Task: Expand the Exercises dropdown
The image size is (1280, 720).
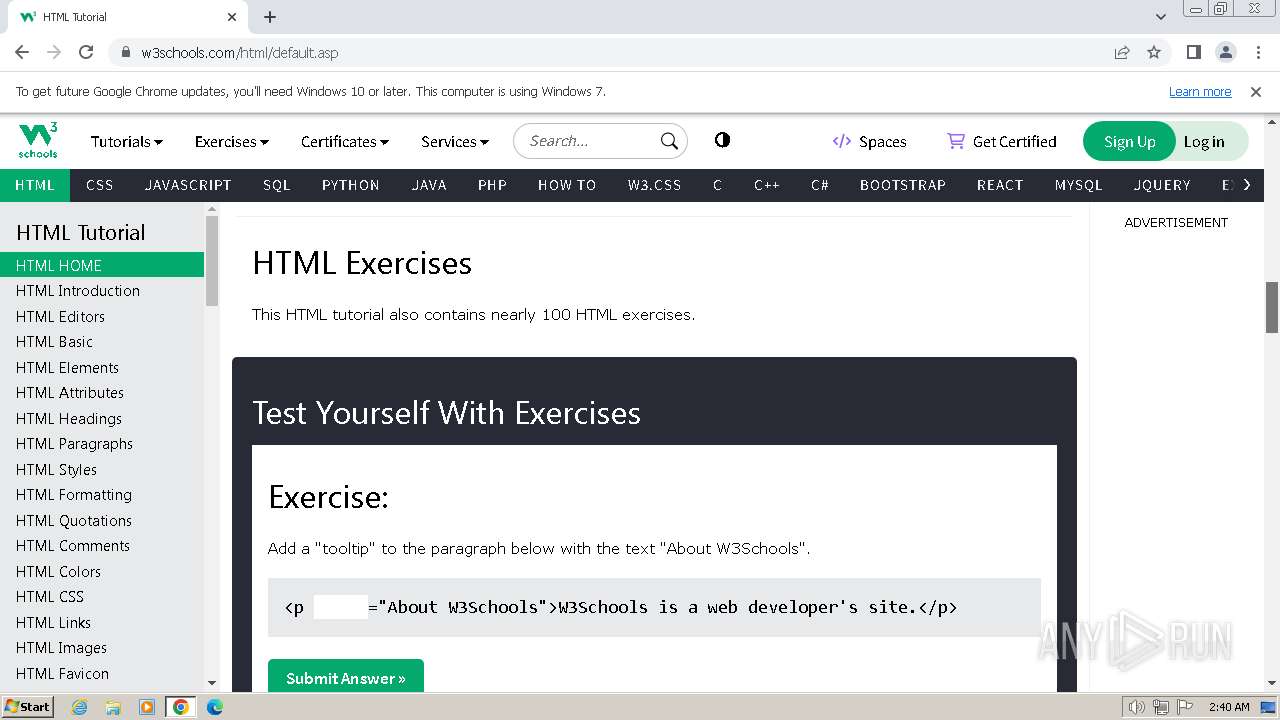Action: click(232, 141)
